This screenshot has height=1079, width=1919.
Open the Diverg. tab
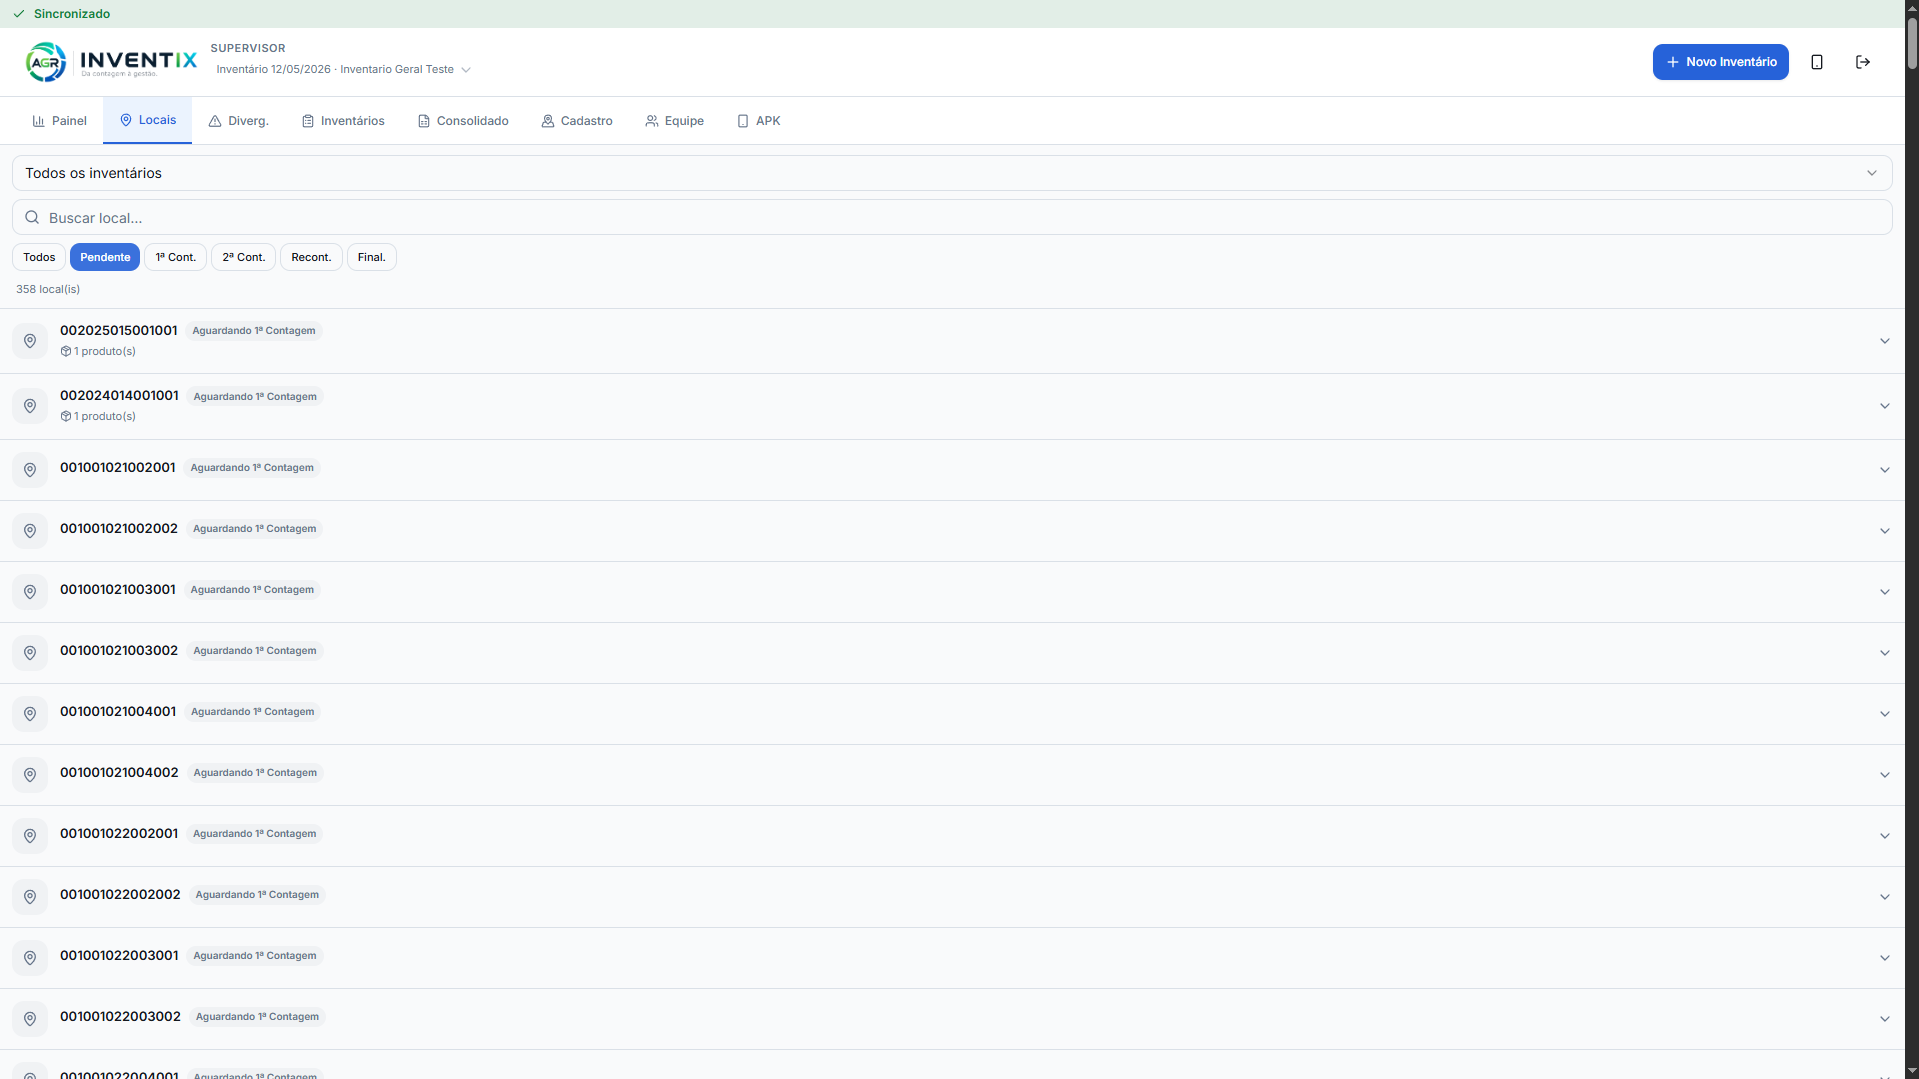click(x=238, y=121)
